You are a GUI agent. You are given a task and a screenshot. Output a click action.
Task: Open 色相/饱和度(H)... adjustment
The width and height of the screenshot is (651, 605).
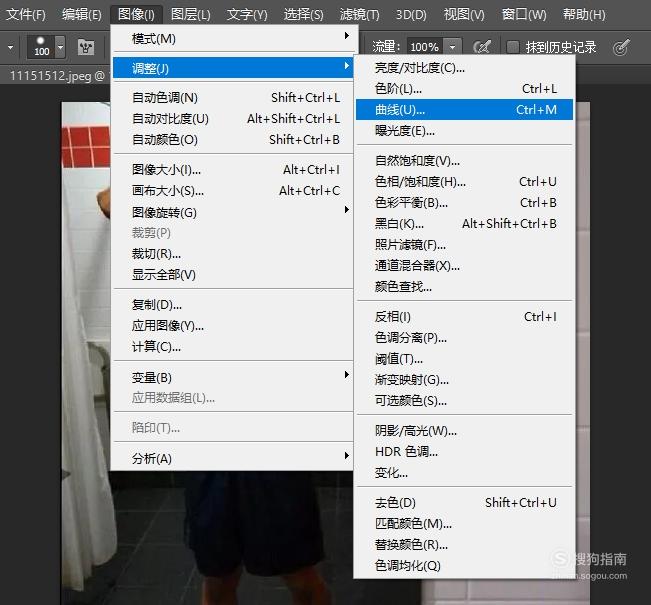tap(464, 181)
